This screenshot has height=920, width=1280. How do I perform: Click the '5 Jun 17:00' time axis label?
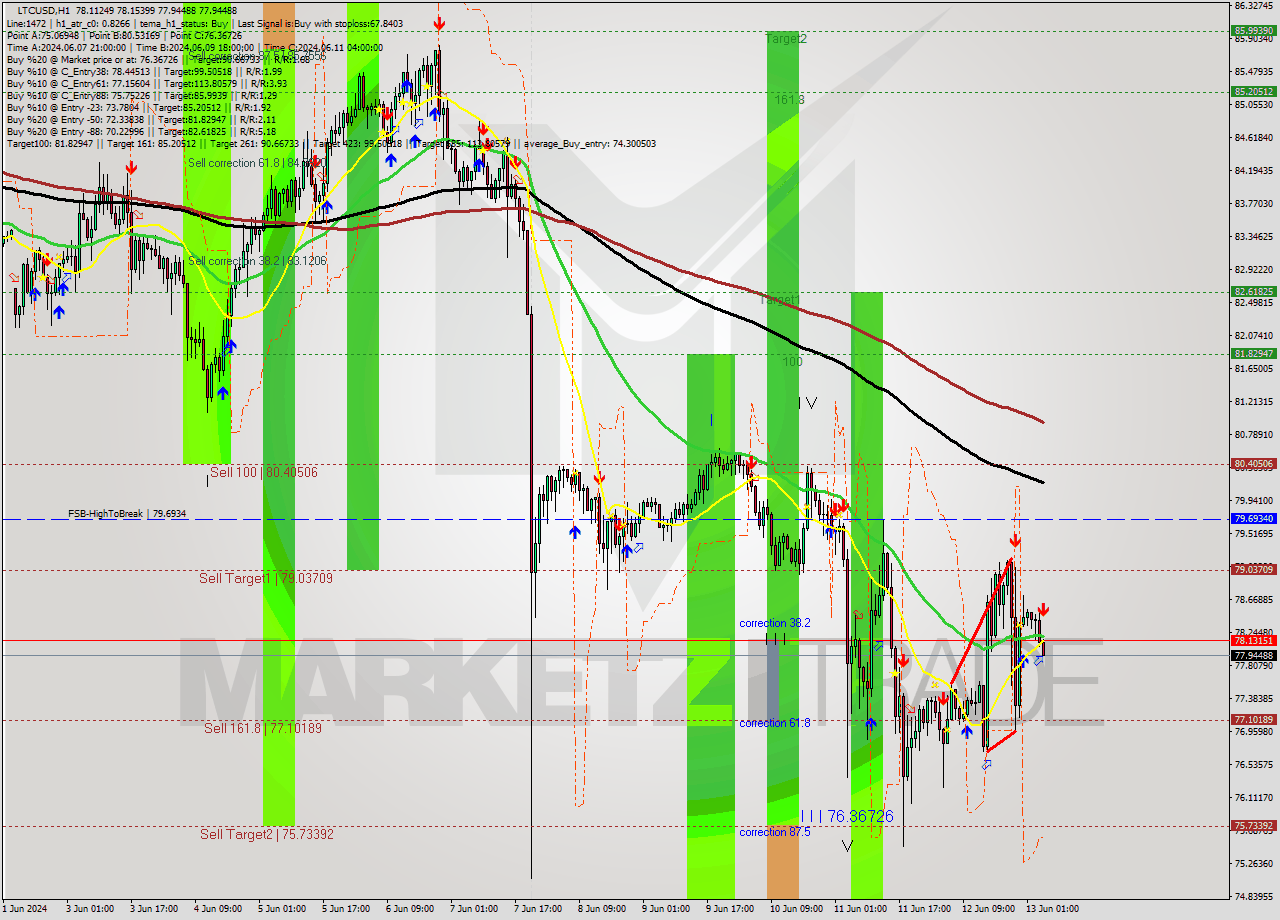pos(345,909)
